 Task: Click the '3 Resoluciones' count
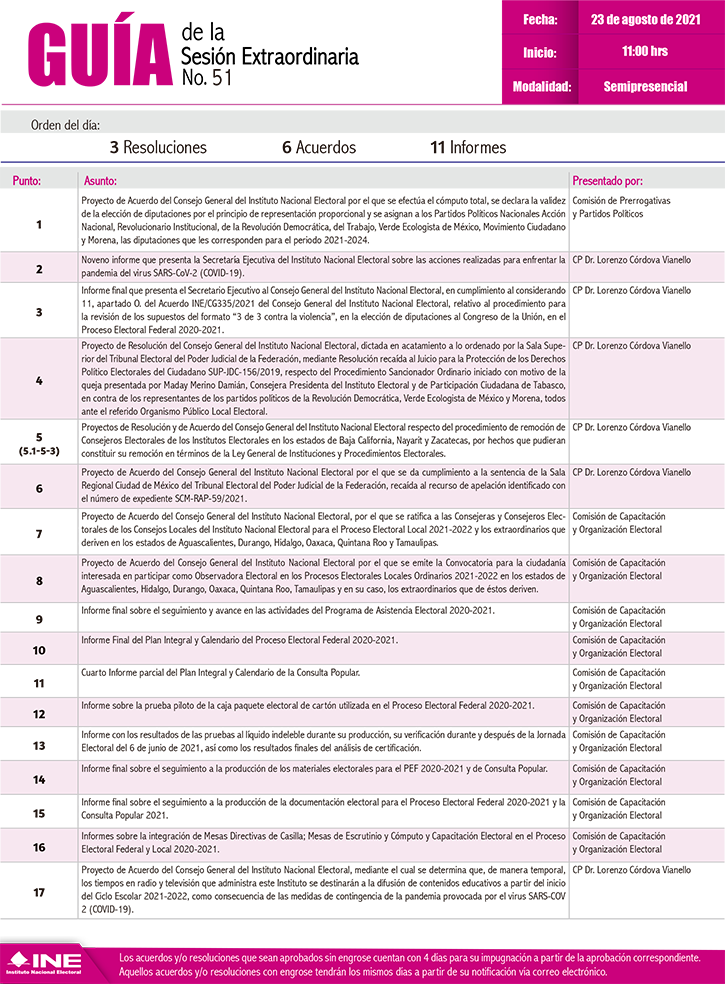click(x=158, y=147)
